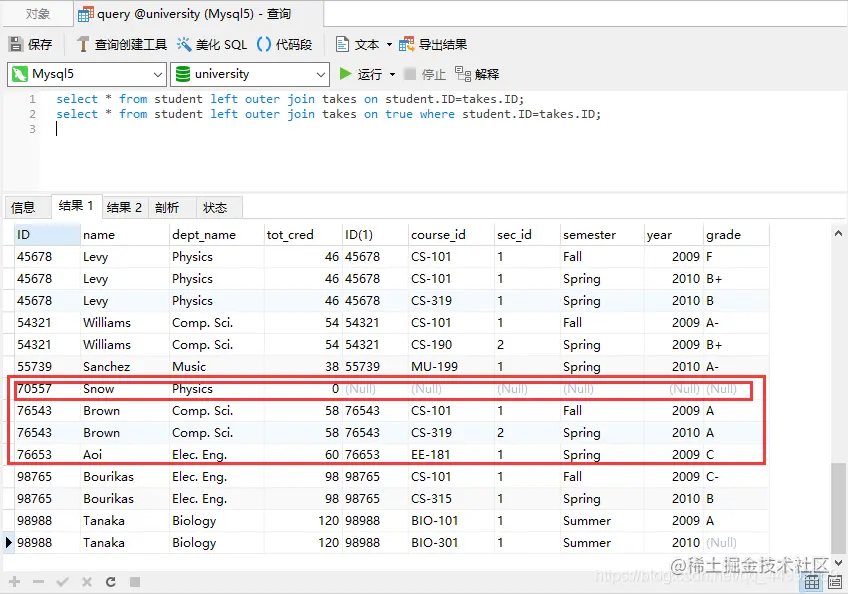
Task: Click the Explain (解释) icon
Action: click(x=463, y=74)
